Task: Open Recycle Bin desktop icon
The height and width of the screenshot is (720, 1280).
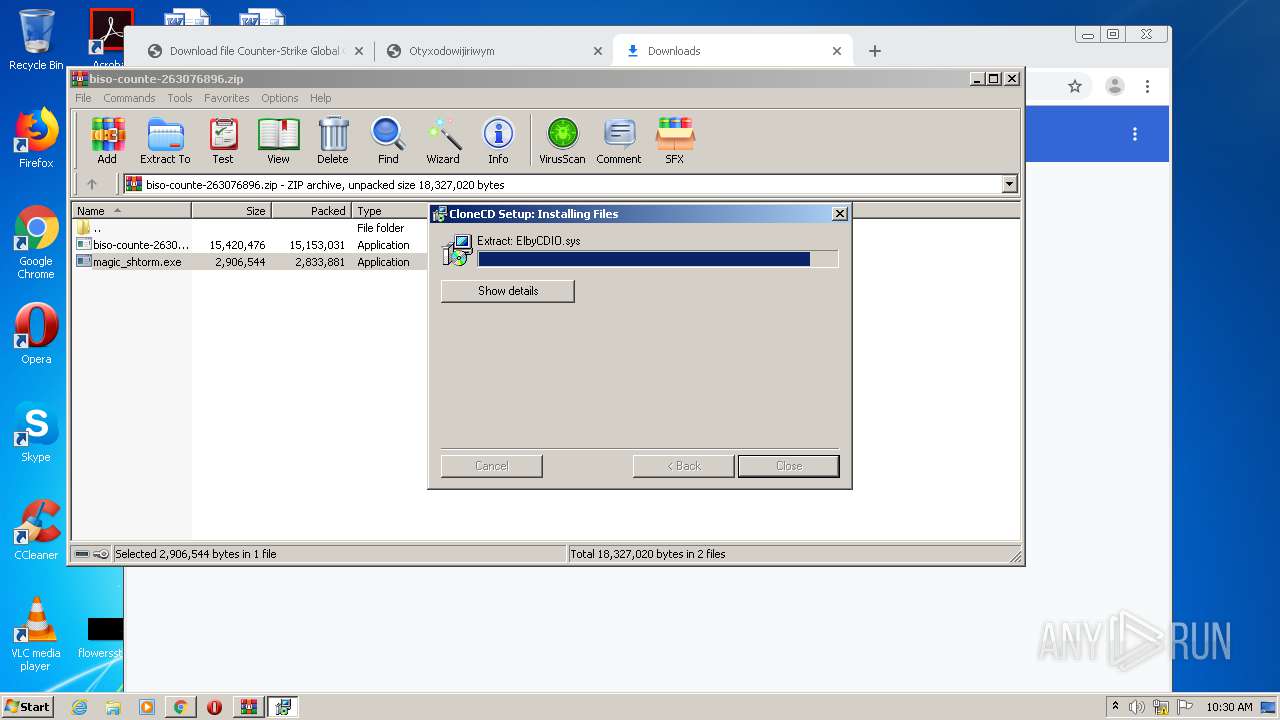Action: (x=36, y=40)
